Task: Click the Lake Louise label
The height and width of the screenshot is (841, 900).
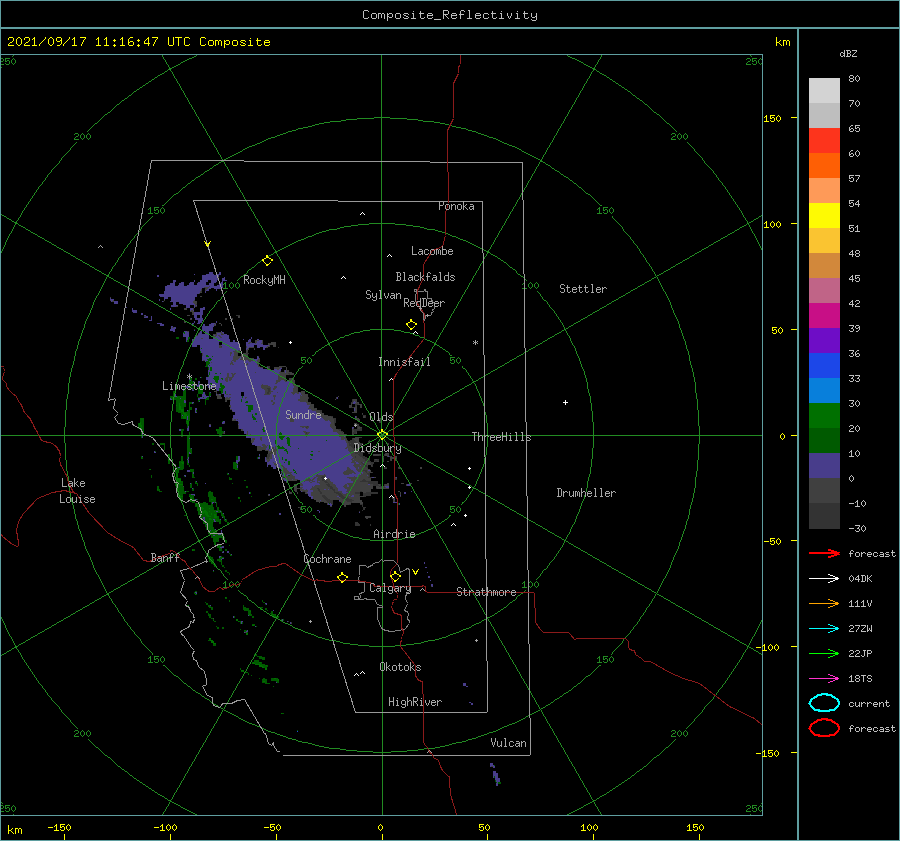Action: pos(77,491)
